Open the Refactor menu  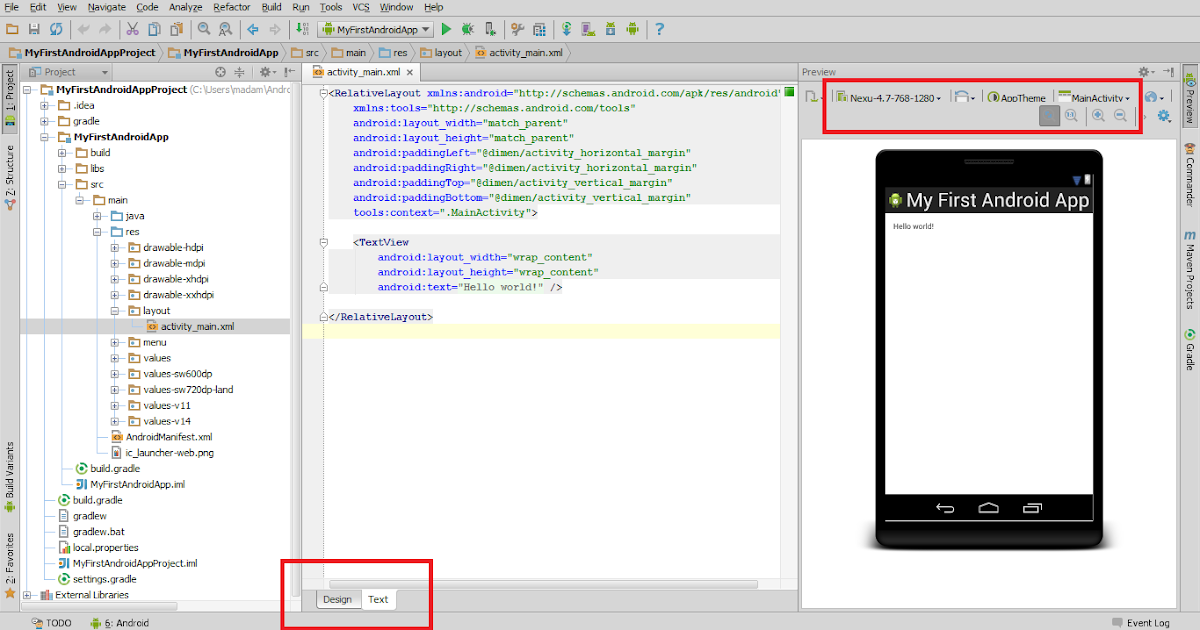point(232,6)
